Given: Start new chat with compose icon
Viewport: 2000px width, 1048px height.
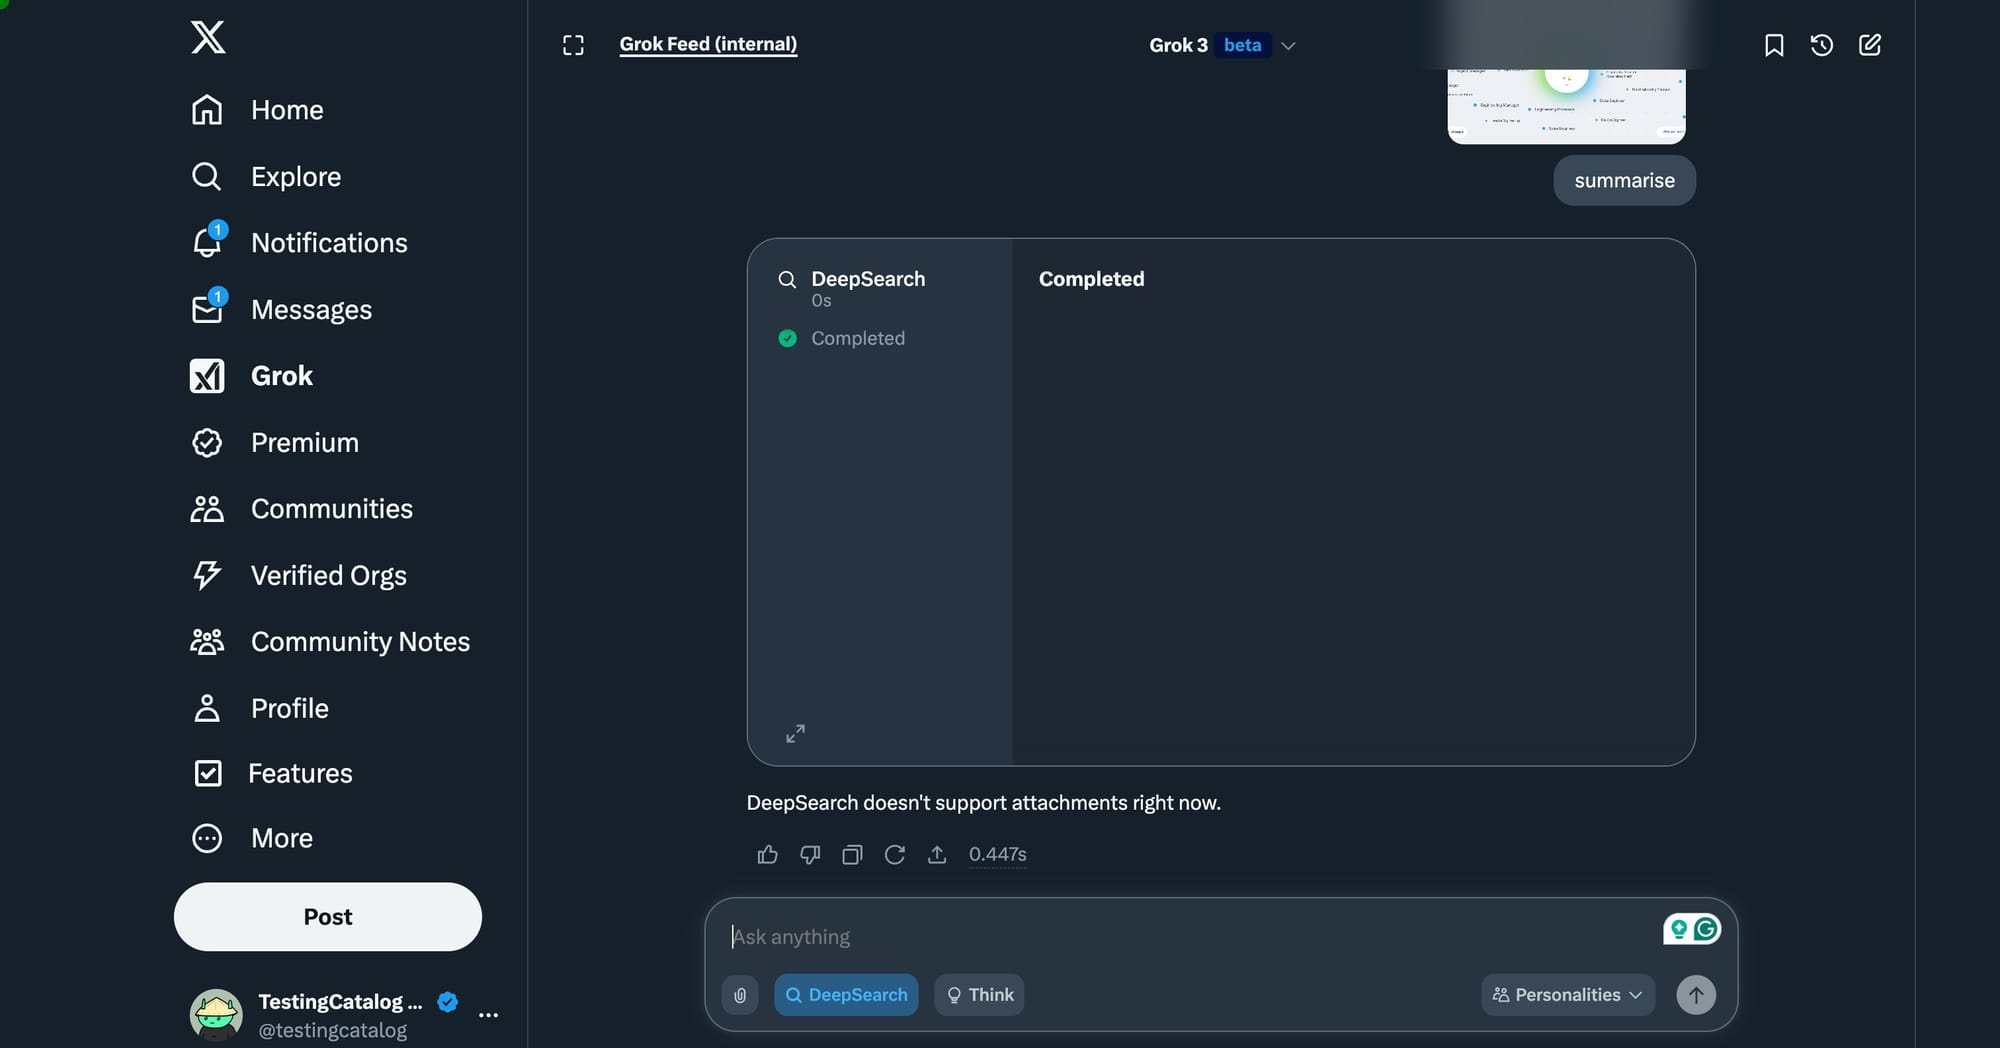Looking at the screenshot, I should [x=1870, y=45].
